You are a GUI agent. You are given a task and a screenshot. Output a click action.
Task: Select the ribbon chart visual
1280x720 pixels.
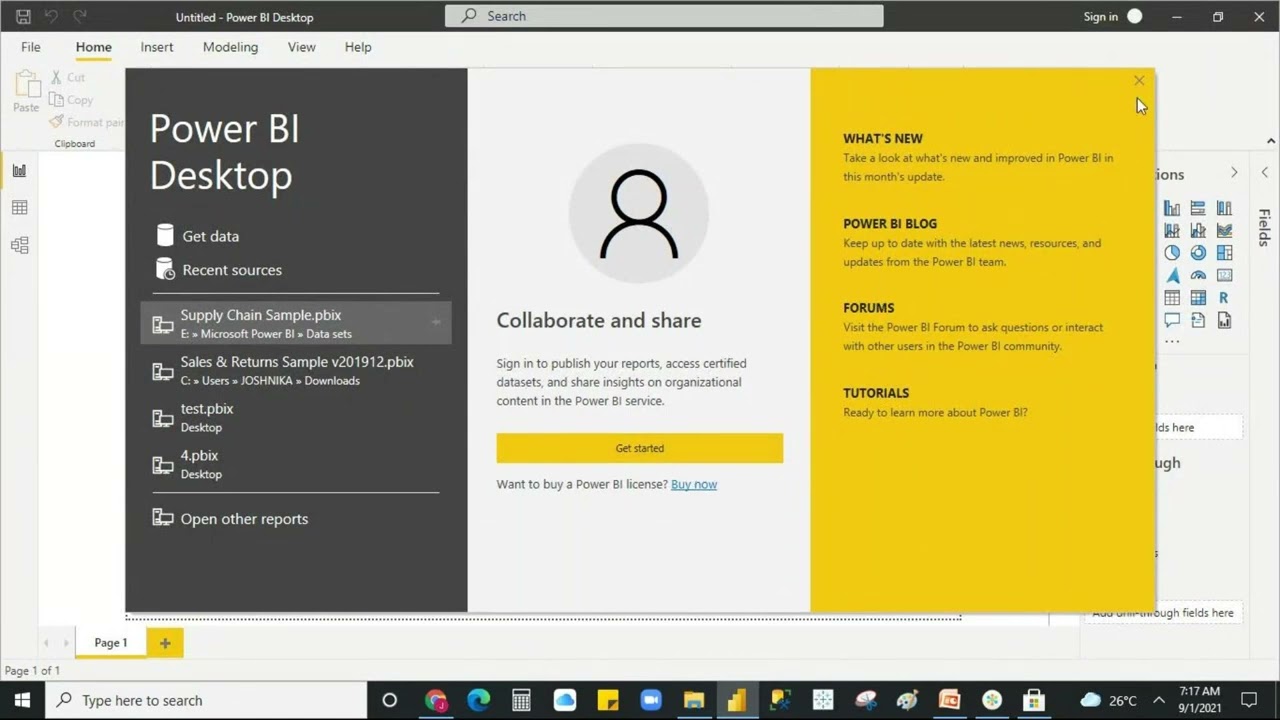pyautogui.click(x=1224, y=230)
